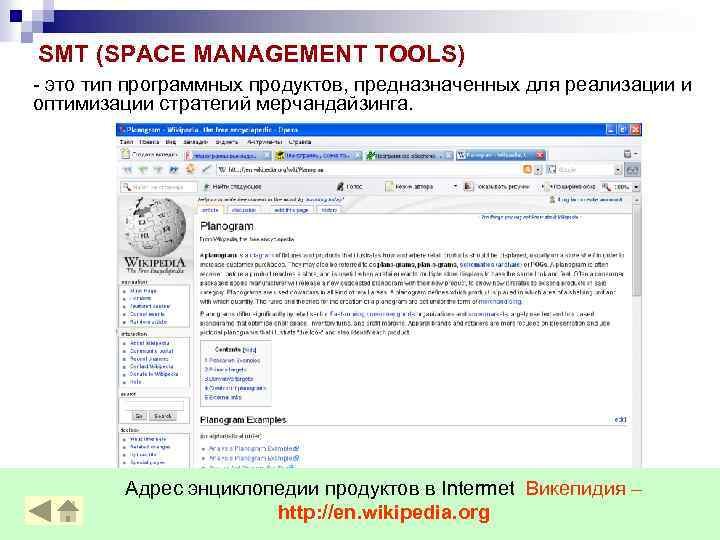Reload the page with the orange icon
720x540 pixels.
point(190,169)
